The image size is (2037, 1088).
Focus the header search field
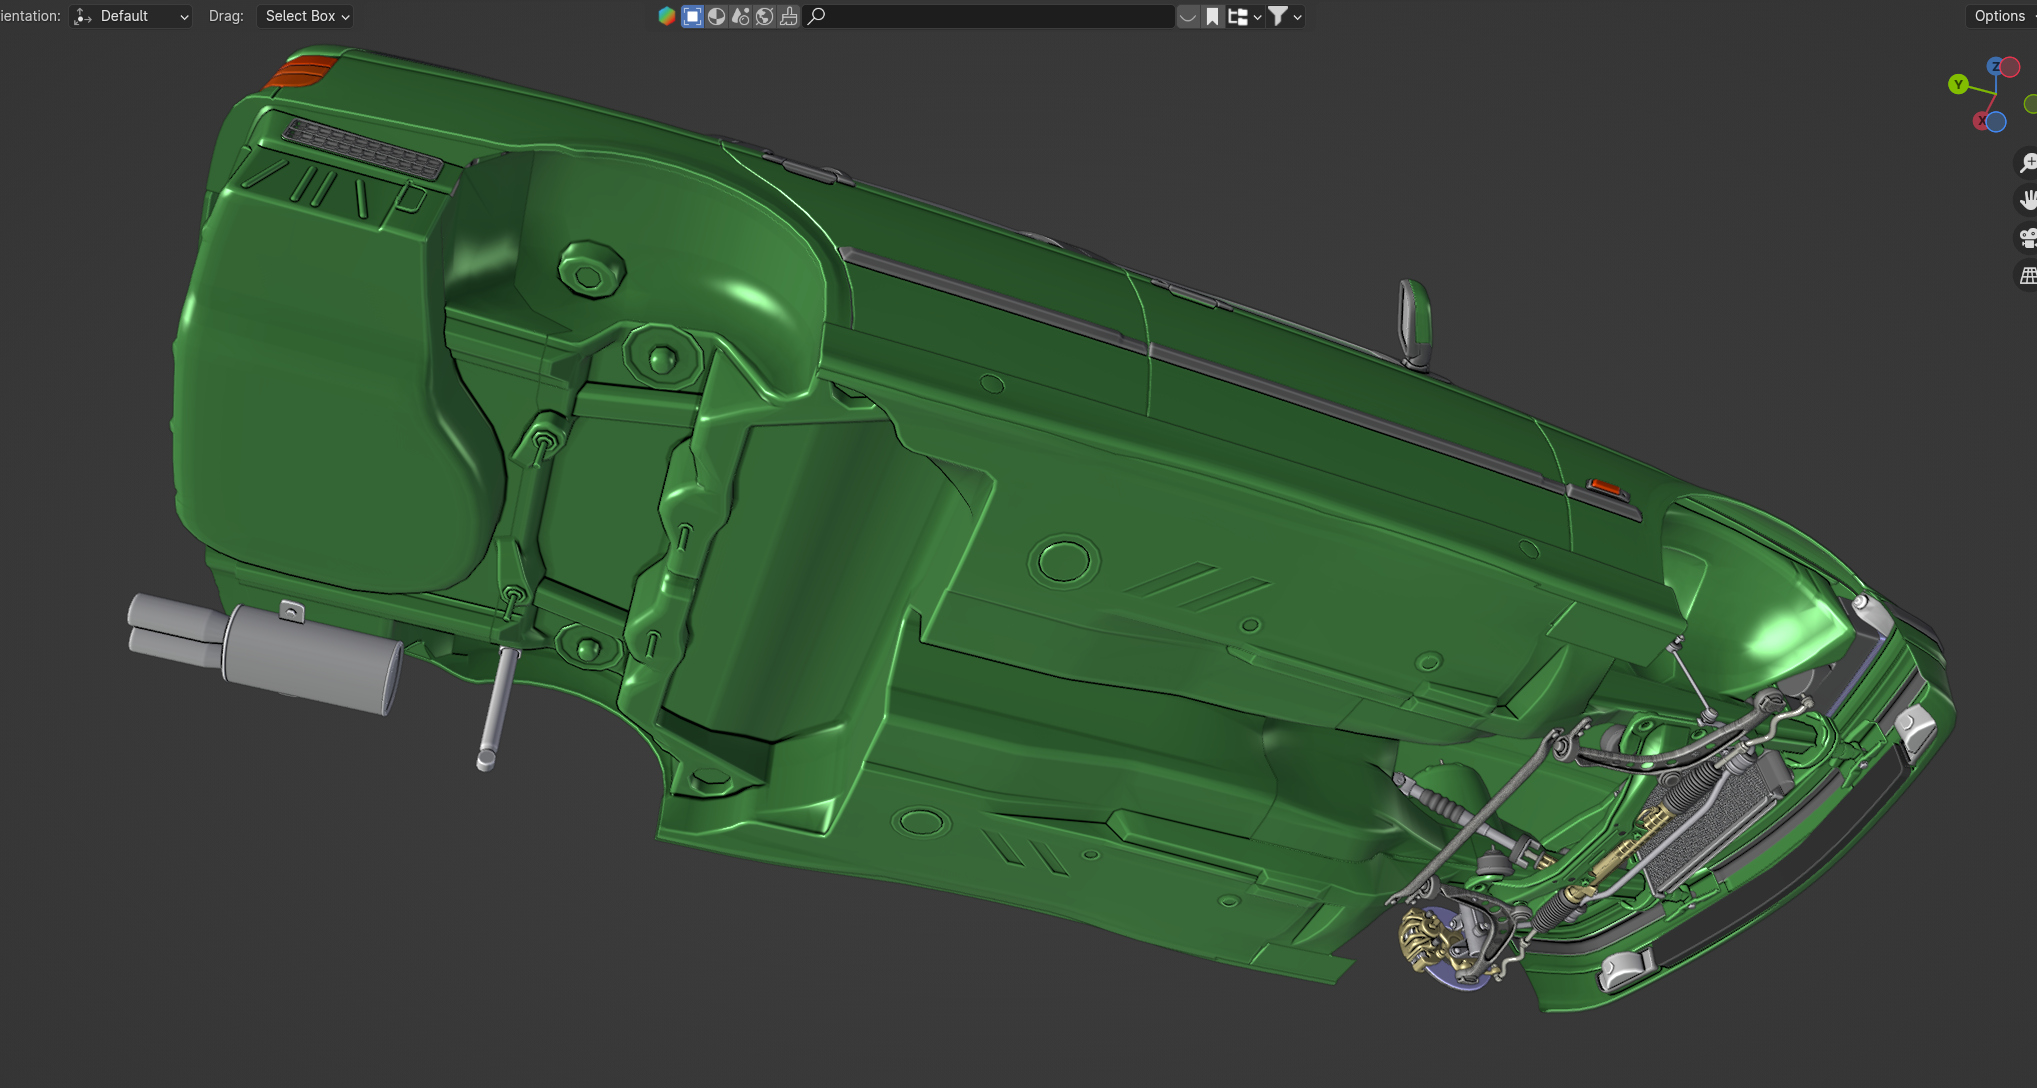(x=989, y=16)
